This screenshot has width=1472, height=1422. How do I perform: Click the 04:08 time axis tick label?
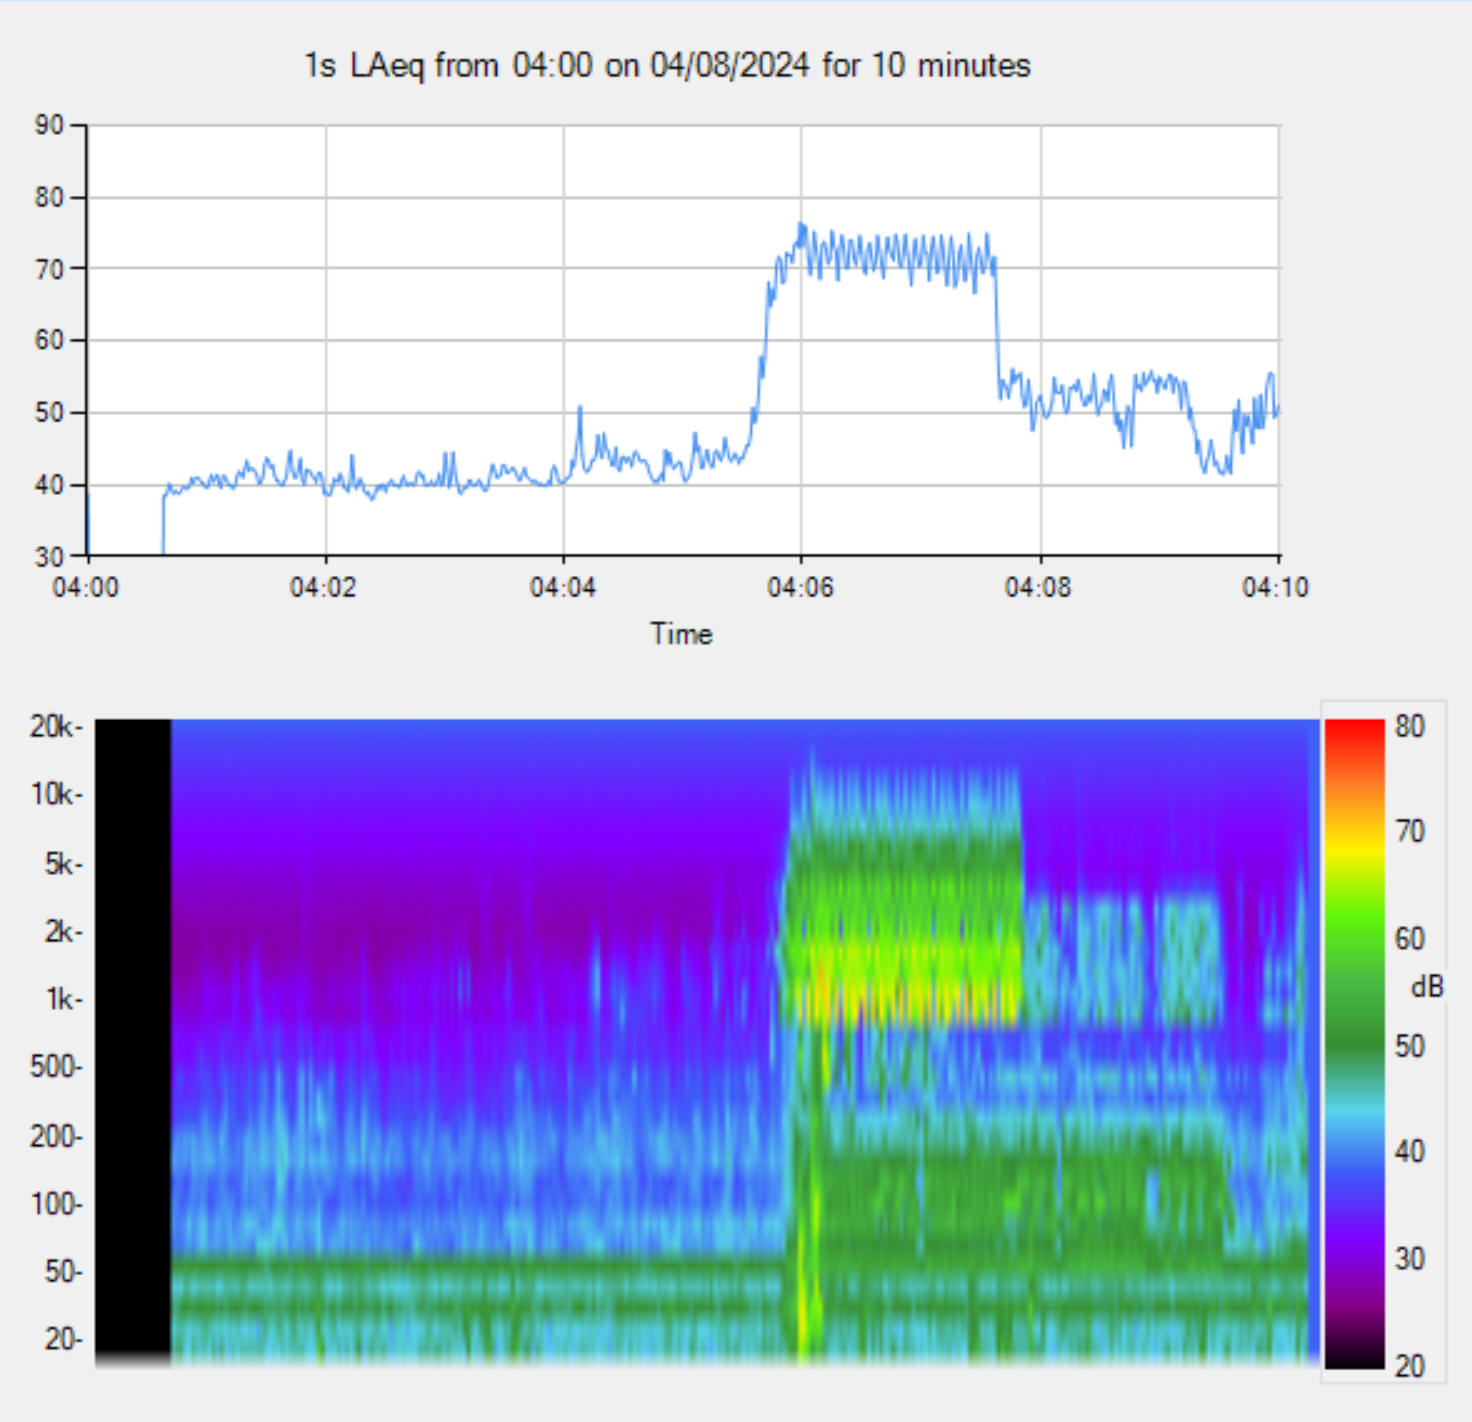click(x=1038, y=587)
